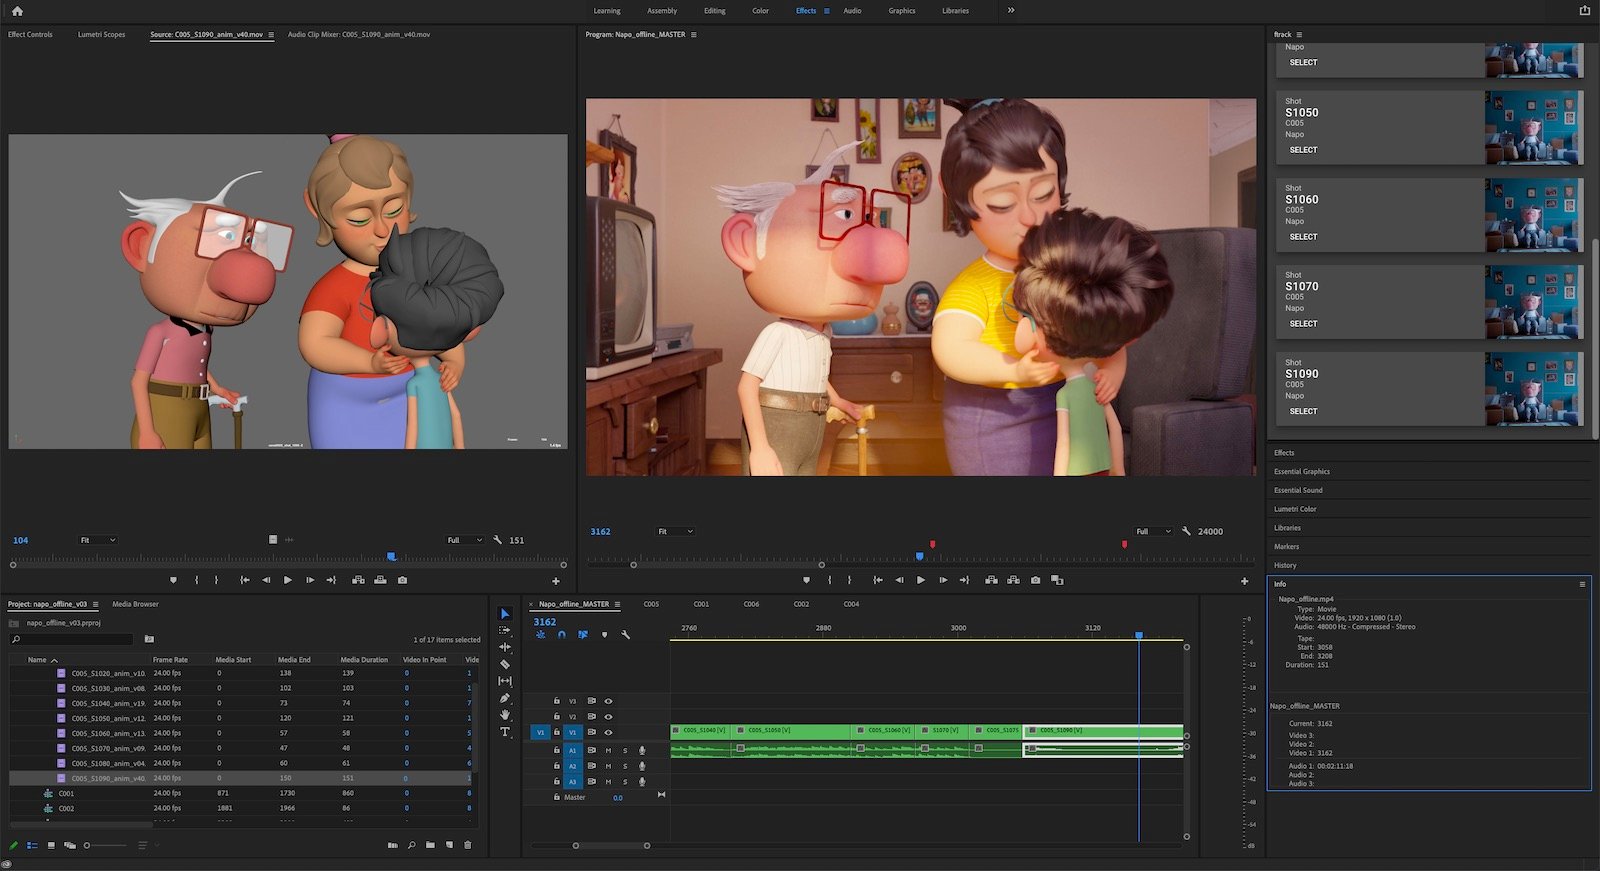Open Source monitor Fit zoom dropdown
Screen dimensions: 1600x871
[x=98, y=540]
